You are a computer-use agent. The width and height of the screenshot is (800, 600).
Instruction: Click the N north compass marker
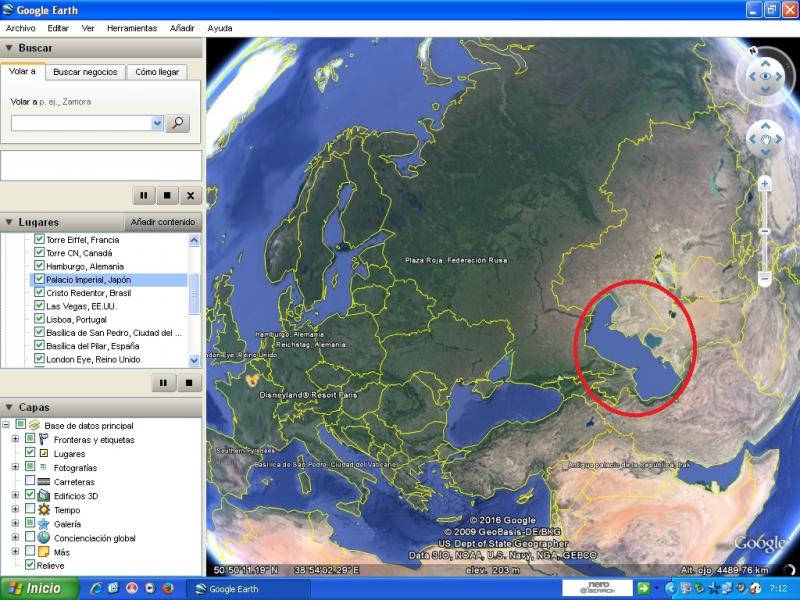[753, 51]
